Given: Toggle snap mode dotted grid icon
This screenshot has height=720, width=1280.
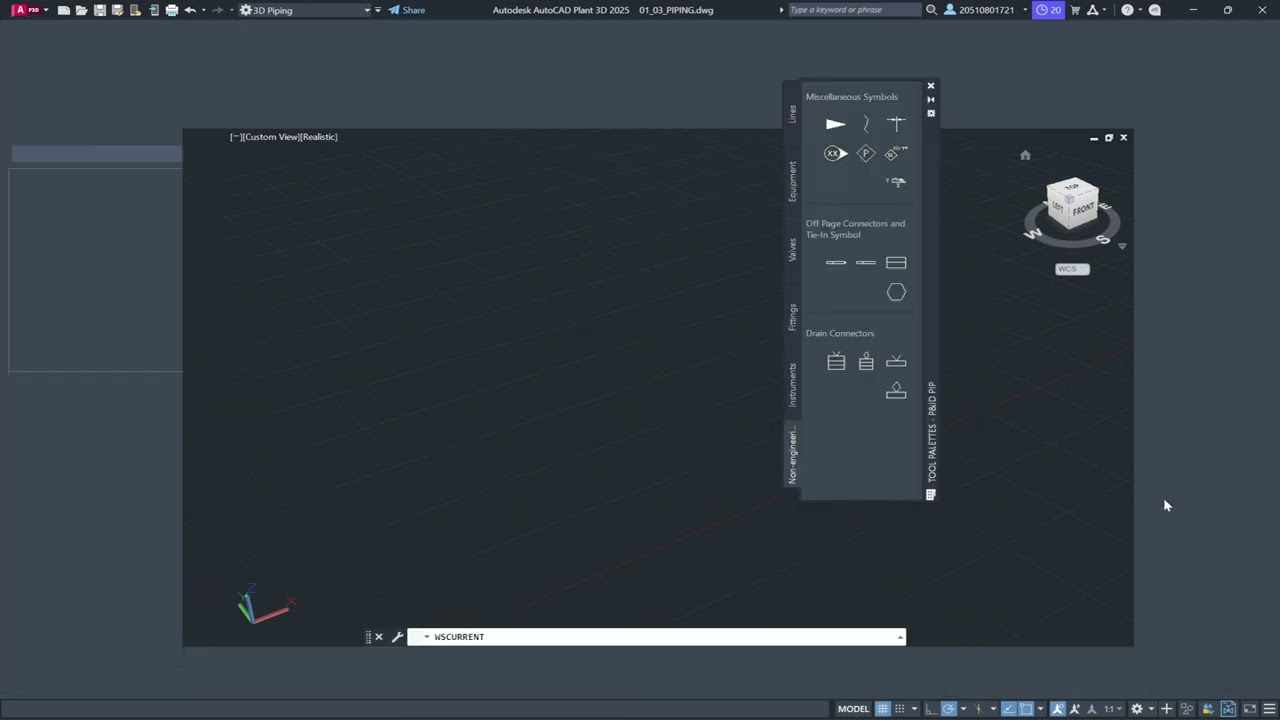Looking at the screenshot, I should (x=900, y=709).
